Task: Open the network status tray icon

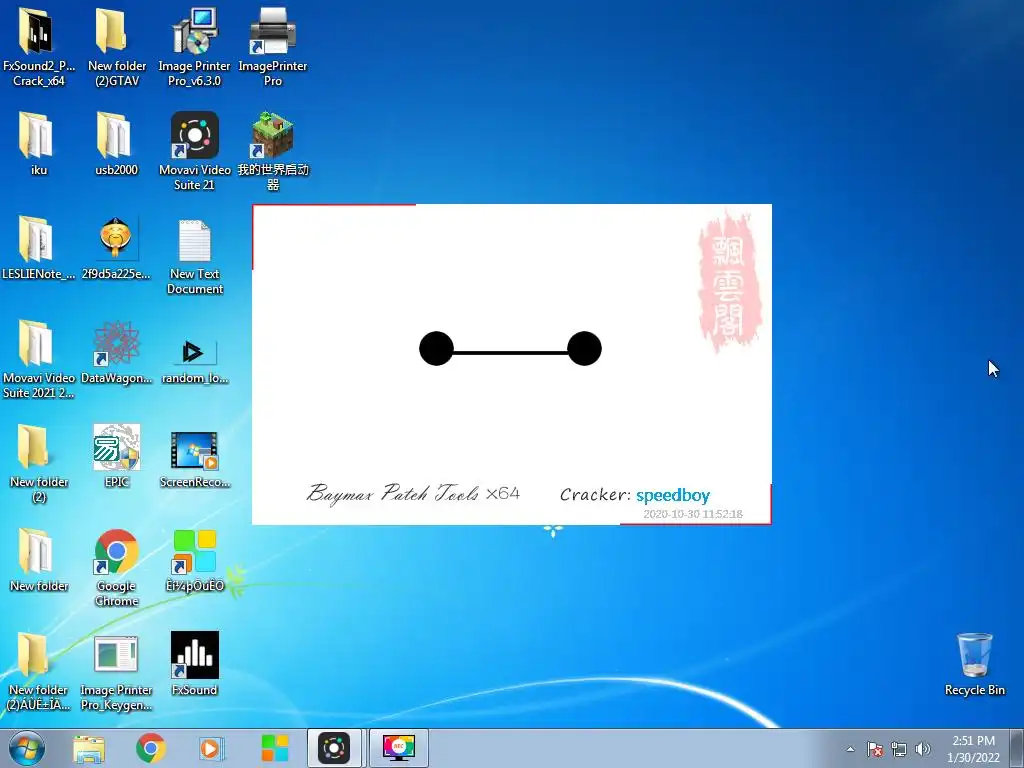Action: (899, 749)
